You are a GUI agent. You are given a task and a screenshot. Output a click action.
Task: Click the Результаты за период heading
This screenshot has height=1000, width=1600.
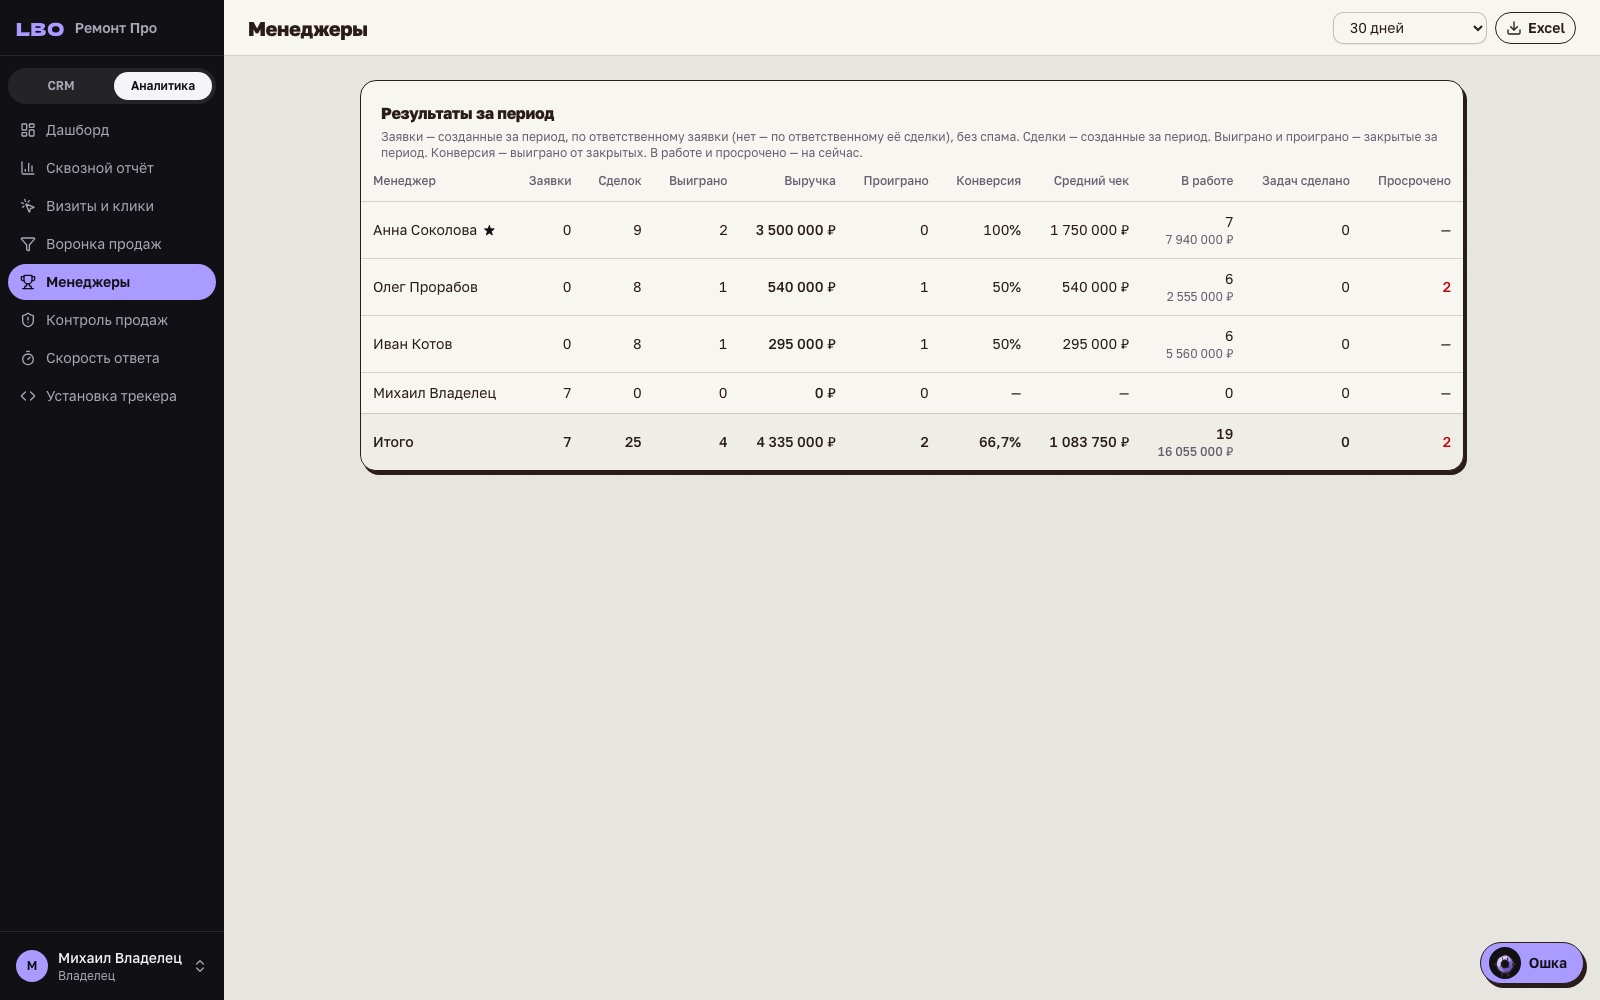[467, 114]
